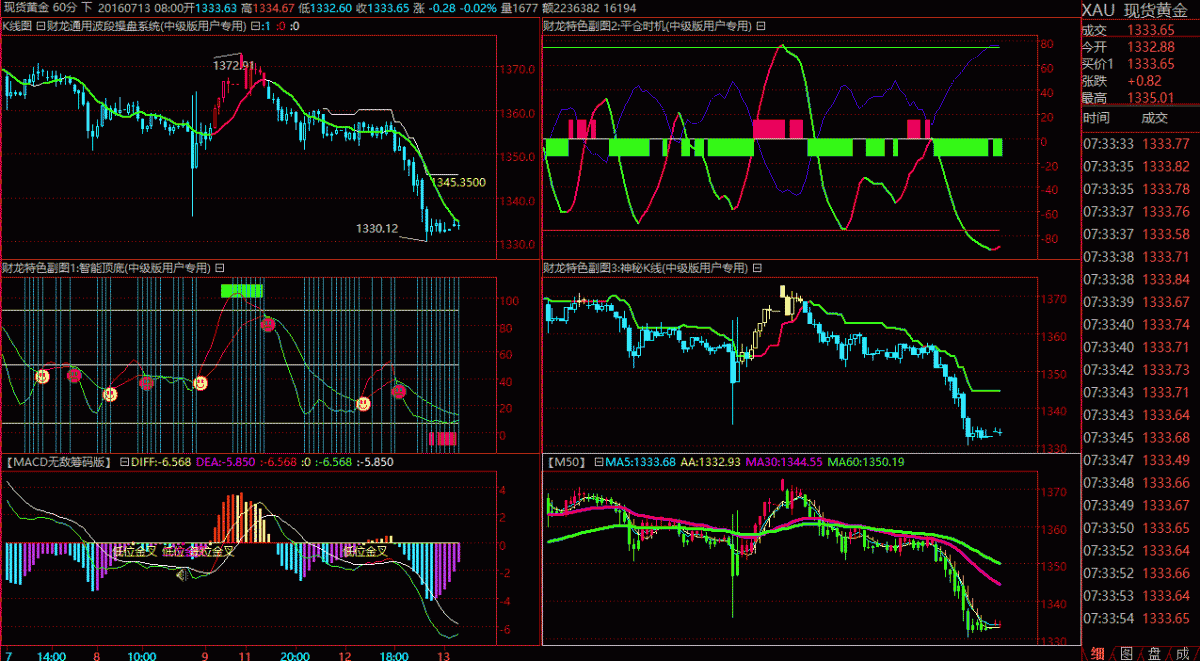Open the 盘 tab at bottom right
Image resolution: width=1200 pixels, height=661 pixels.
coord(1154,652)
